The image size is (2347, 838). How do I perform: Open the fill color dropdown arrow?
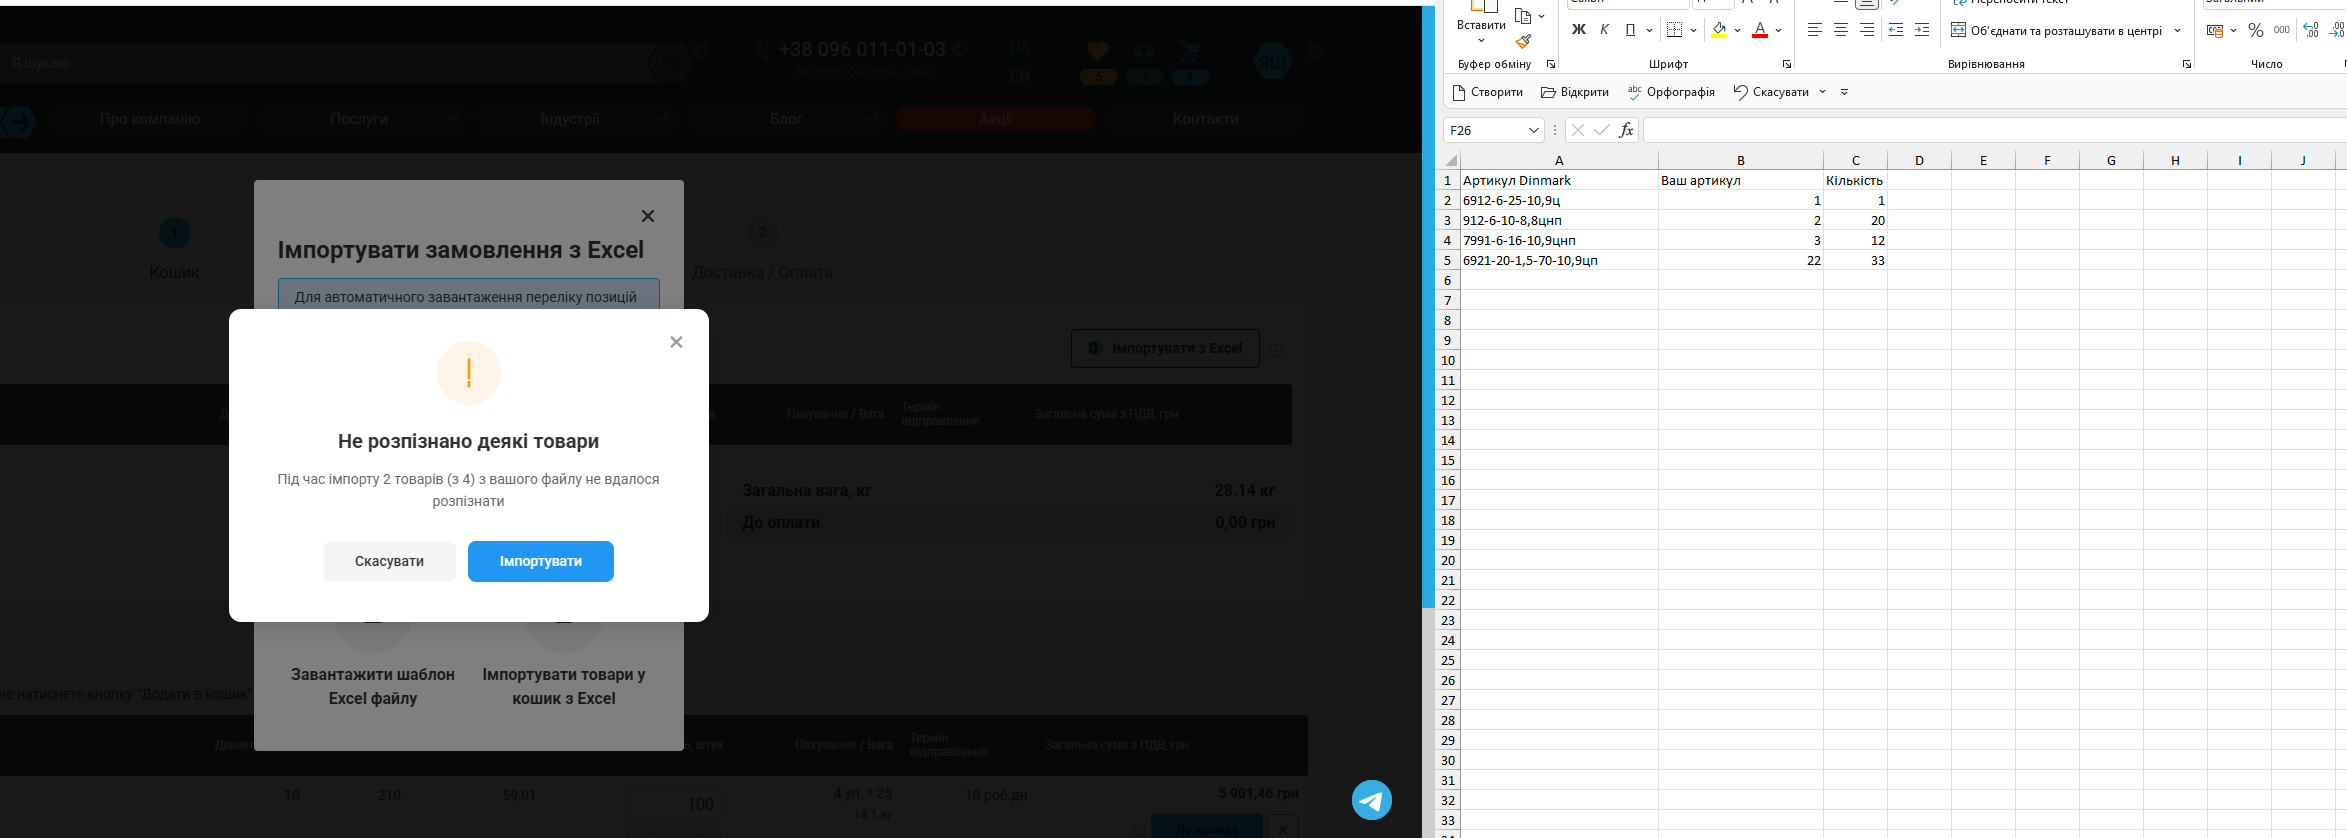(x=1737, y=30)
